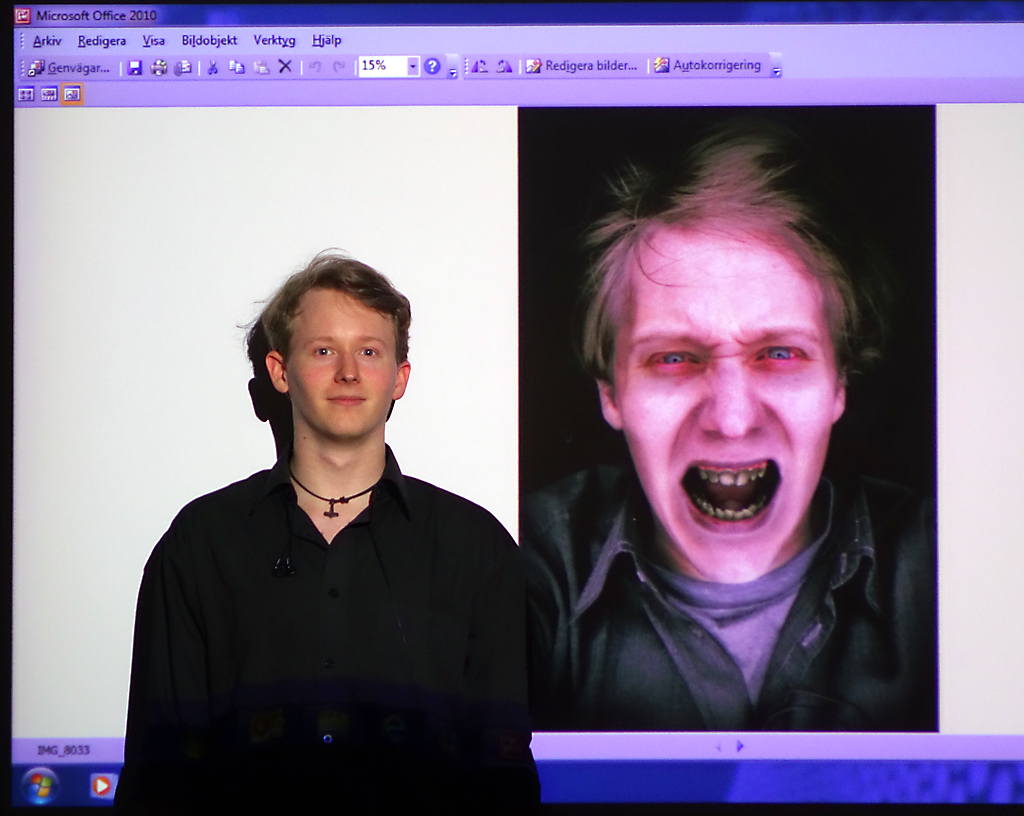Click the Send by e-mail icon
Image resolution: width=1024 pixels, height=816 pixels.
[184, 67]
